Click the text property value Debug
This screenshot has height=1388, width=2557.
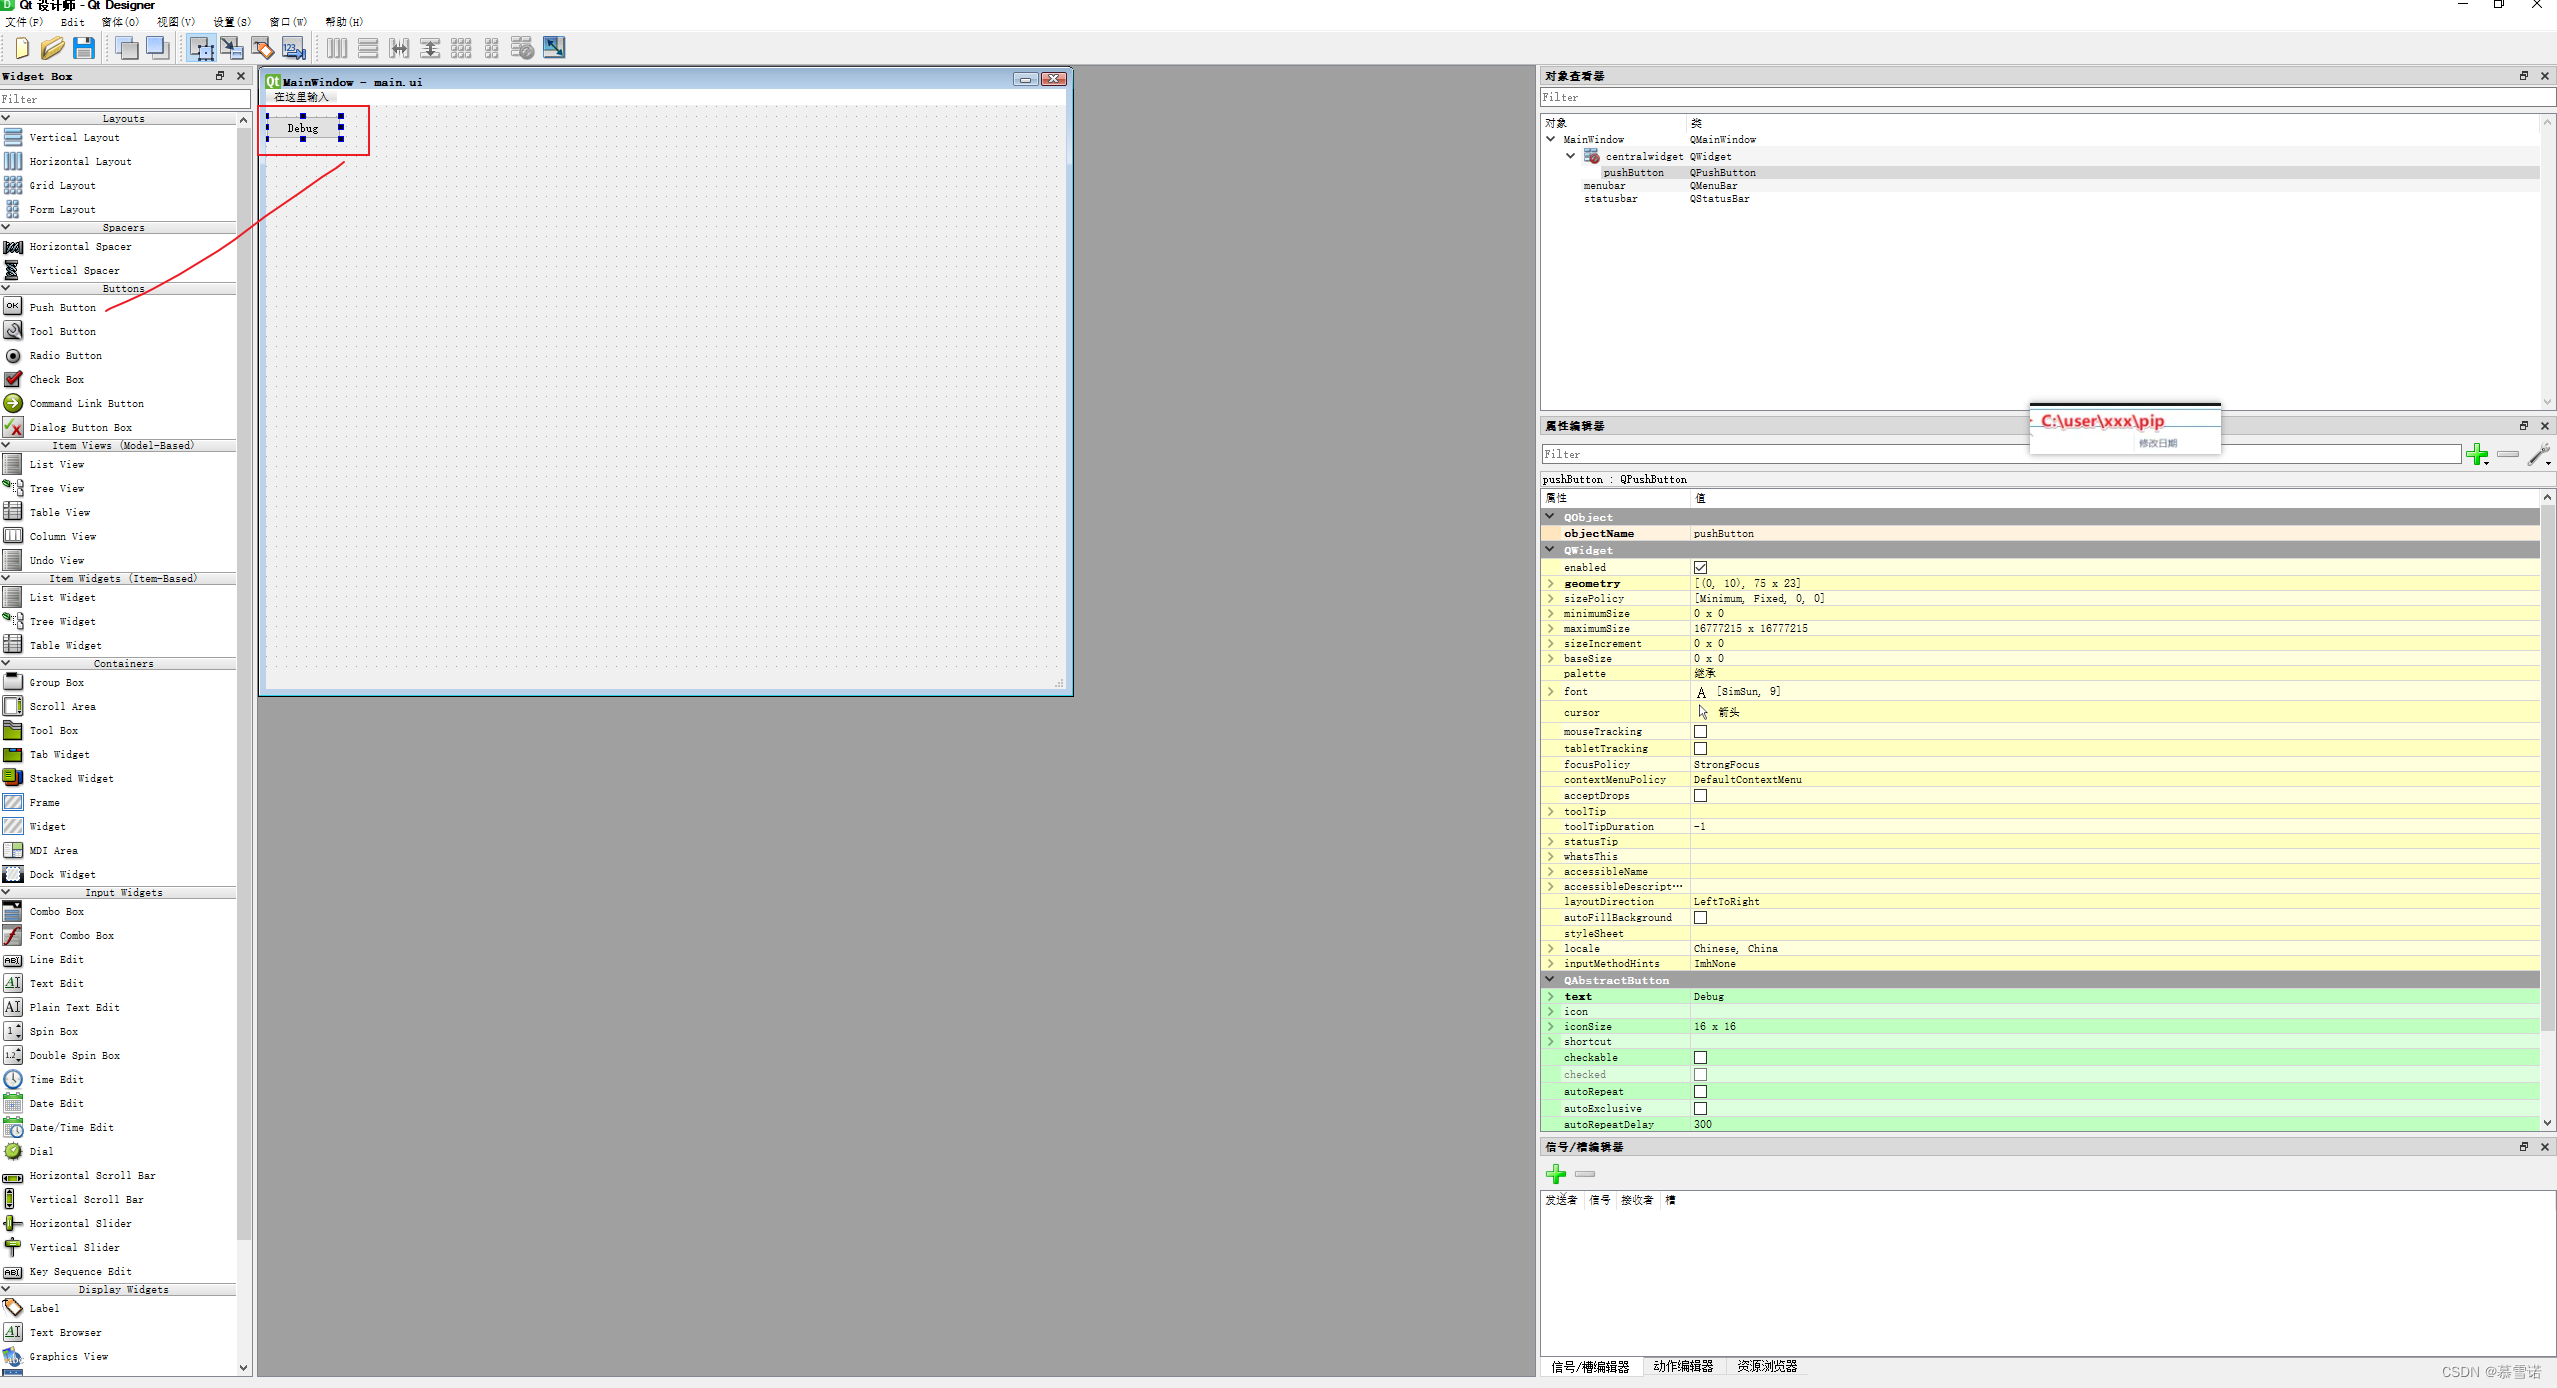click(2114, 997)
